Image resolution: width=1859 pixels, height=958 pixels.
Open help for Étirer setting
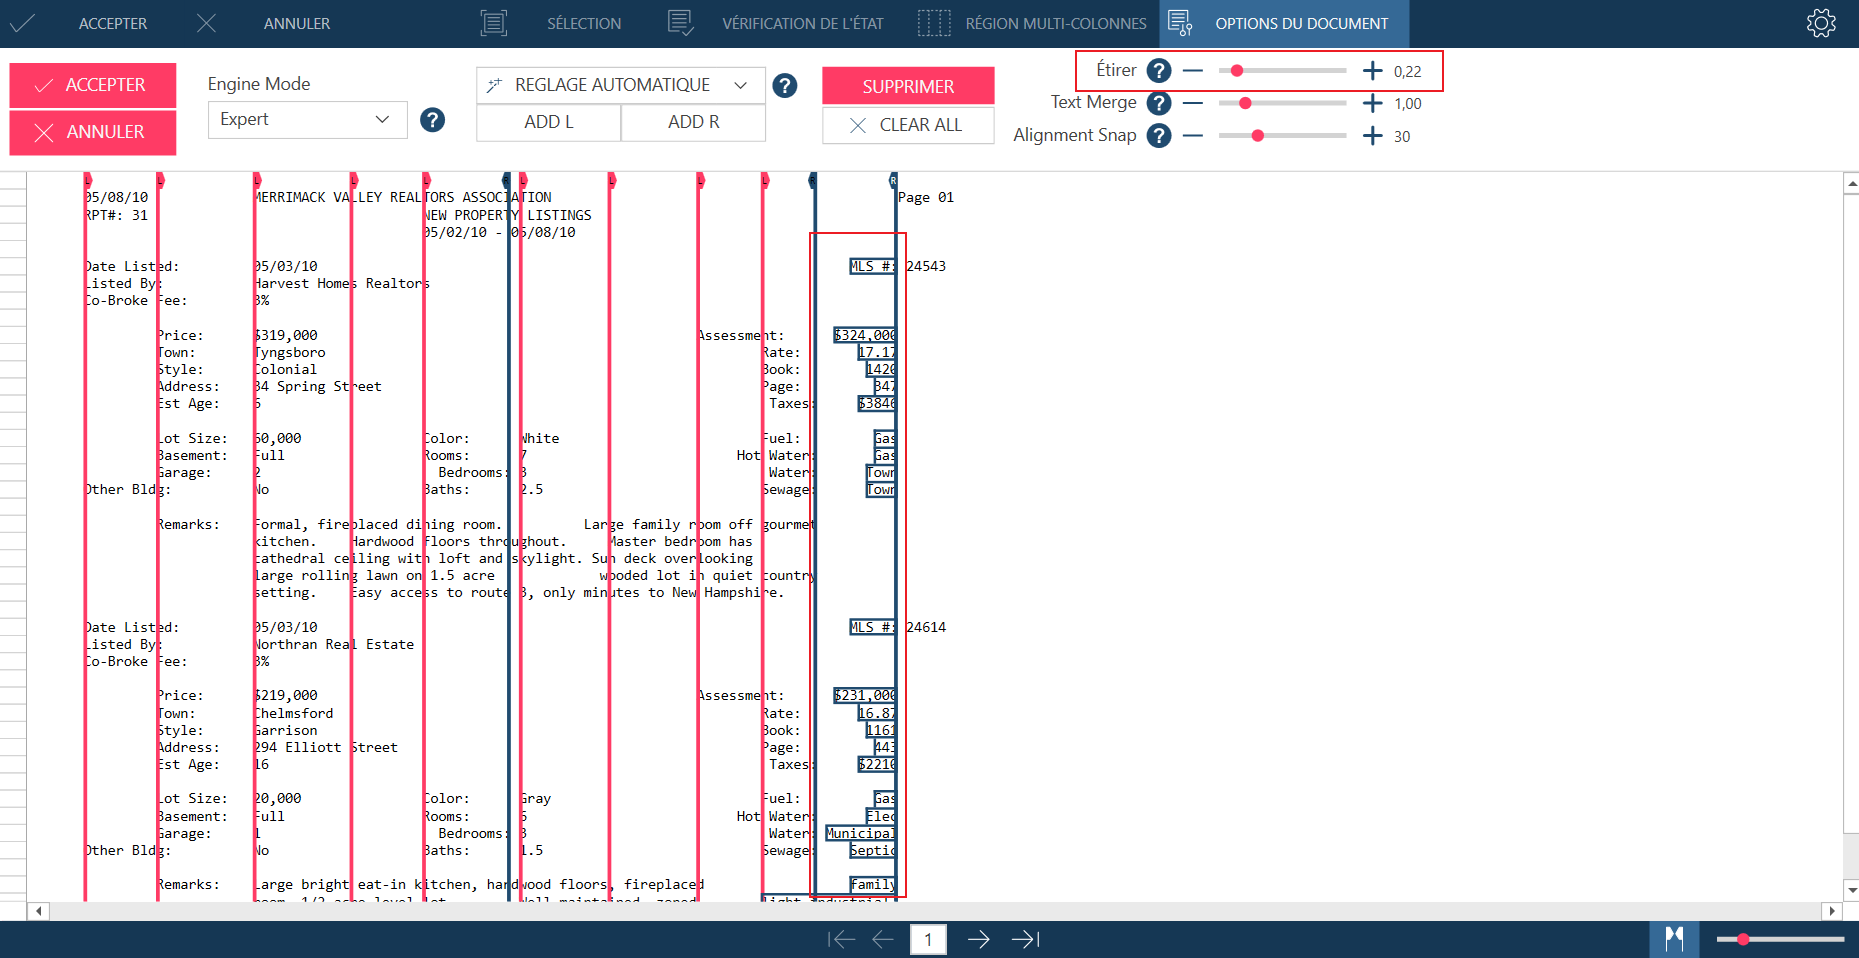1159,71
